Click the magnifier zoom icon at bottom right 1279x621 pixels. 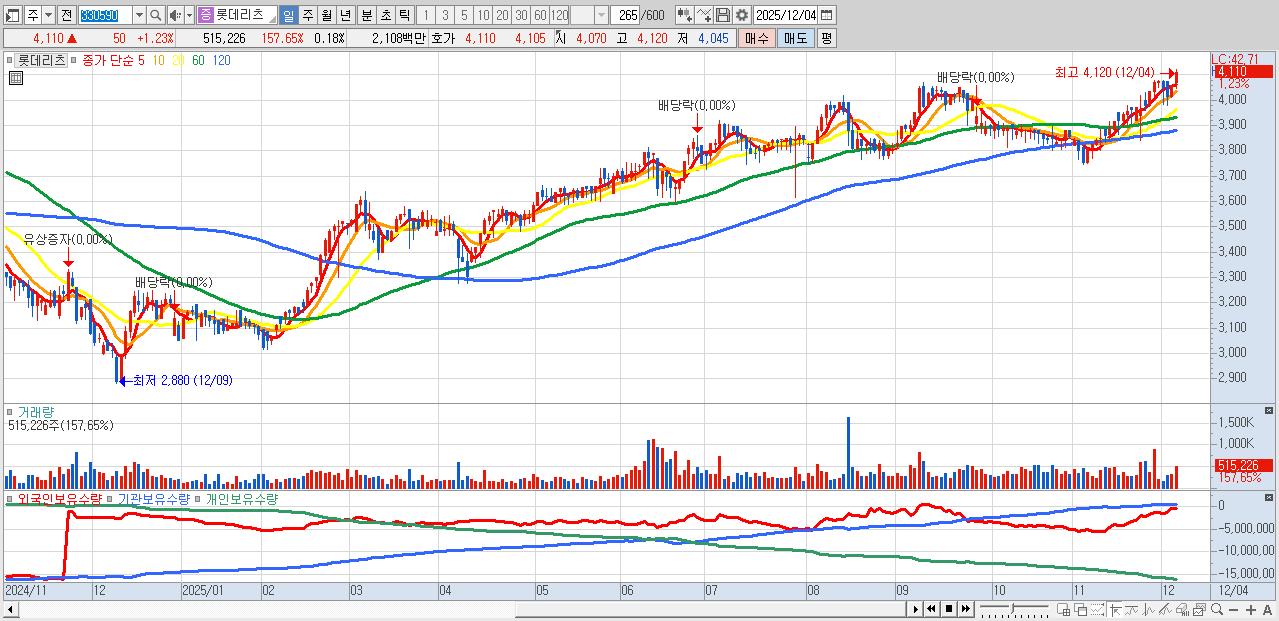[x=1217, y=609]
